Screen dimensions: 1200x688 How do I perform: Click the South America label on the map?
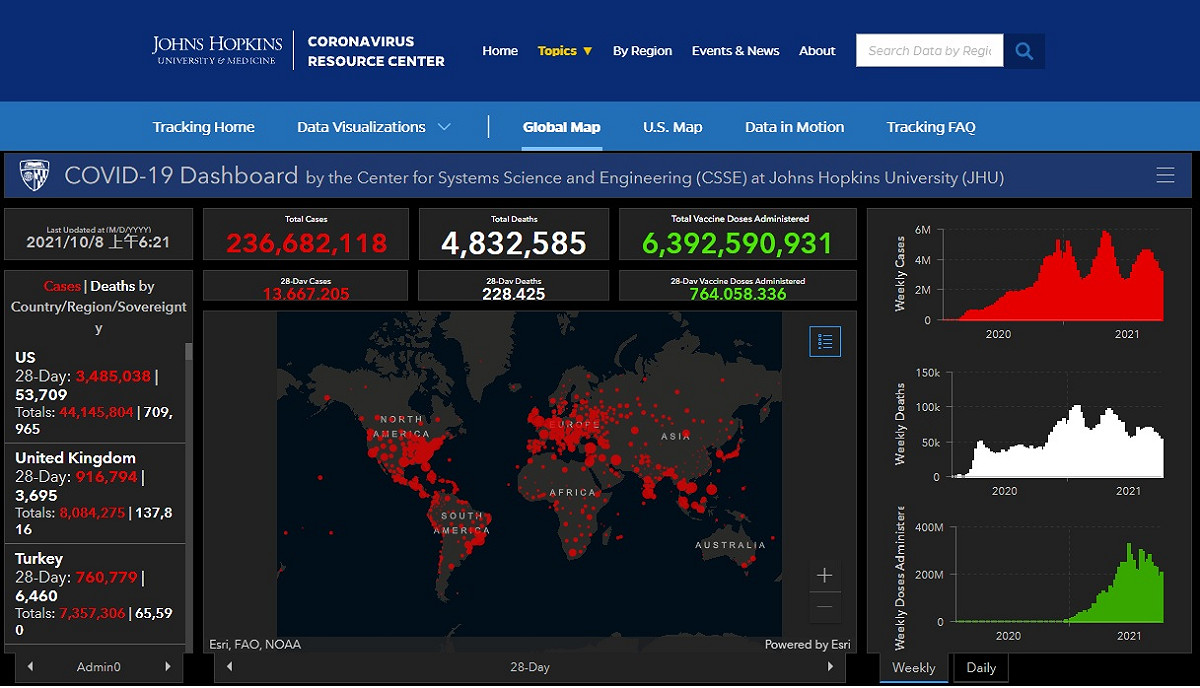point(462,522)
